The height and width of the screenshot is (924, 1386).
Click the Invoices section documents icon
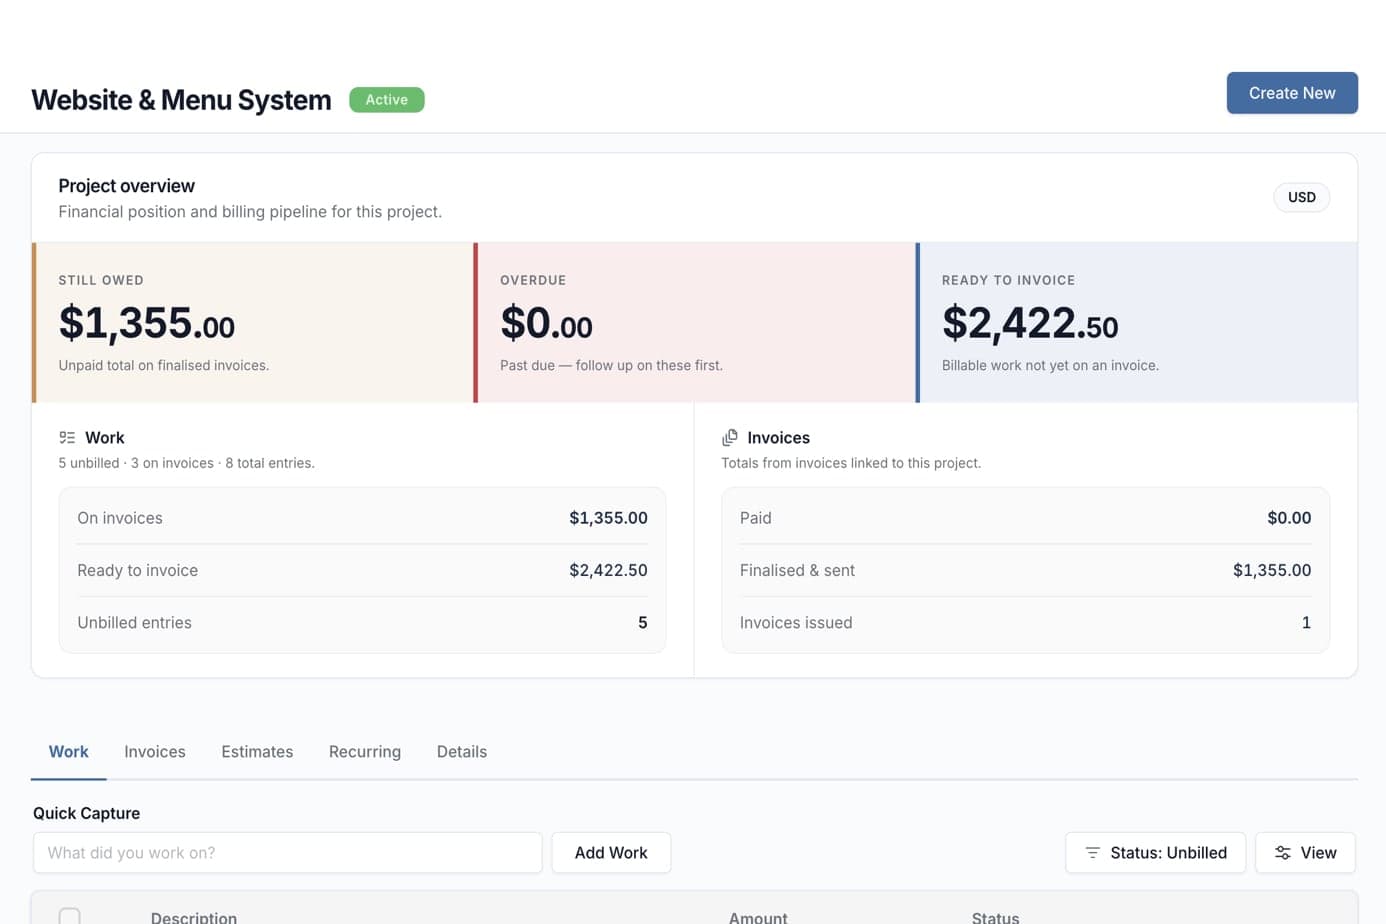(x=730, y=438)
